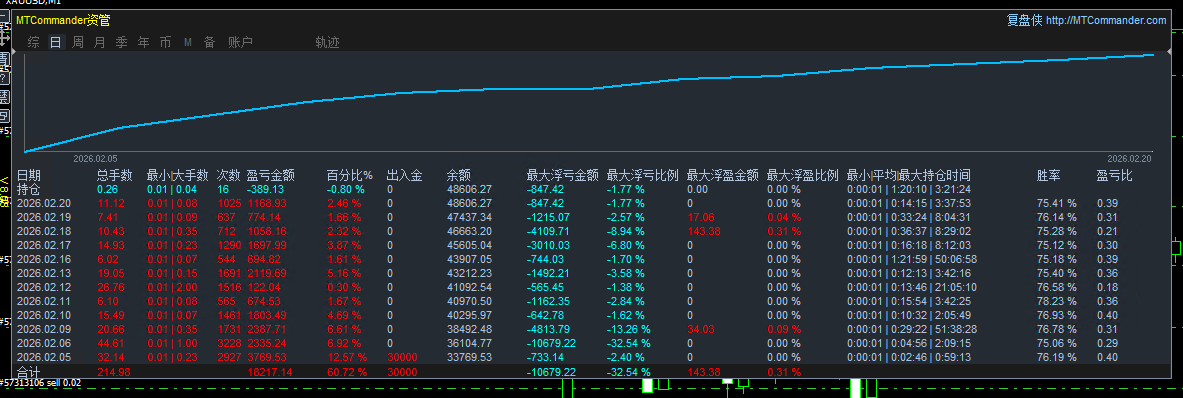
Task: Select the 2026.02.10 row date
Action: pos(45,315)
